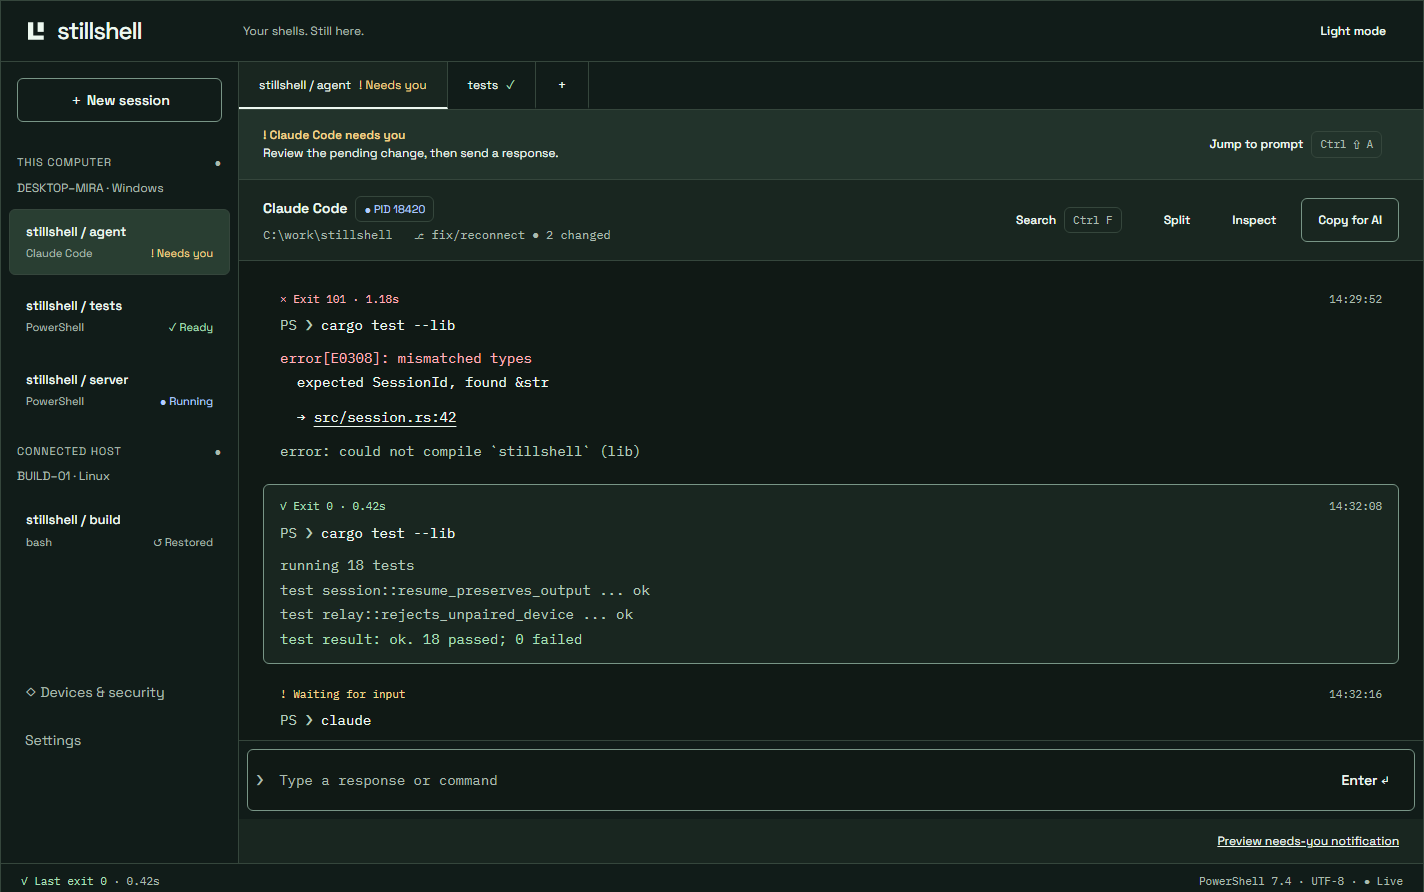Click Last exit 0 in the status bar
Screen dimensions: 1424x892
click(x=89, y=881)
